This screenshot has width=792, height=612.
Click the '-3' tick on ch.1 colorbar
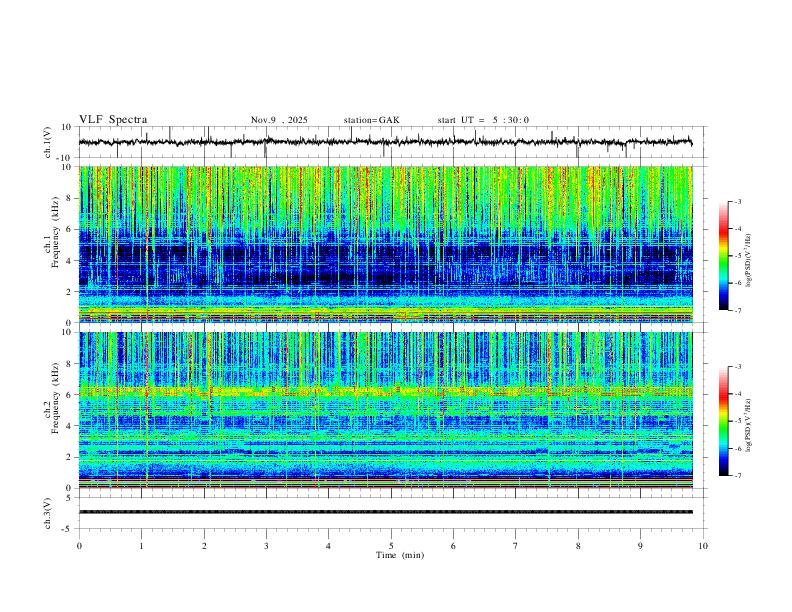(737, 201)
